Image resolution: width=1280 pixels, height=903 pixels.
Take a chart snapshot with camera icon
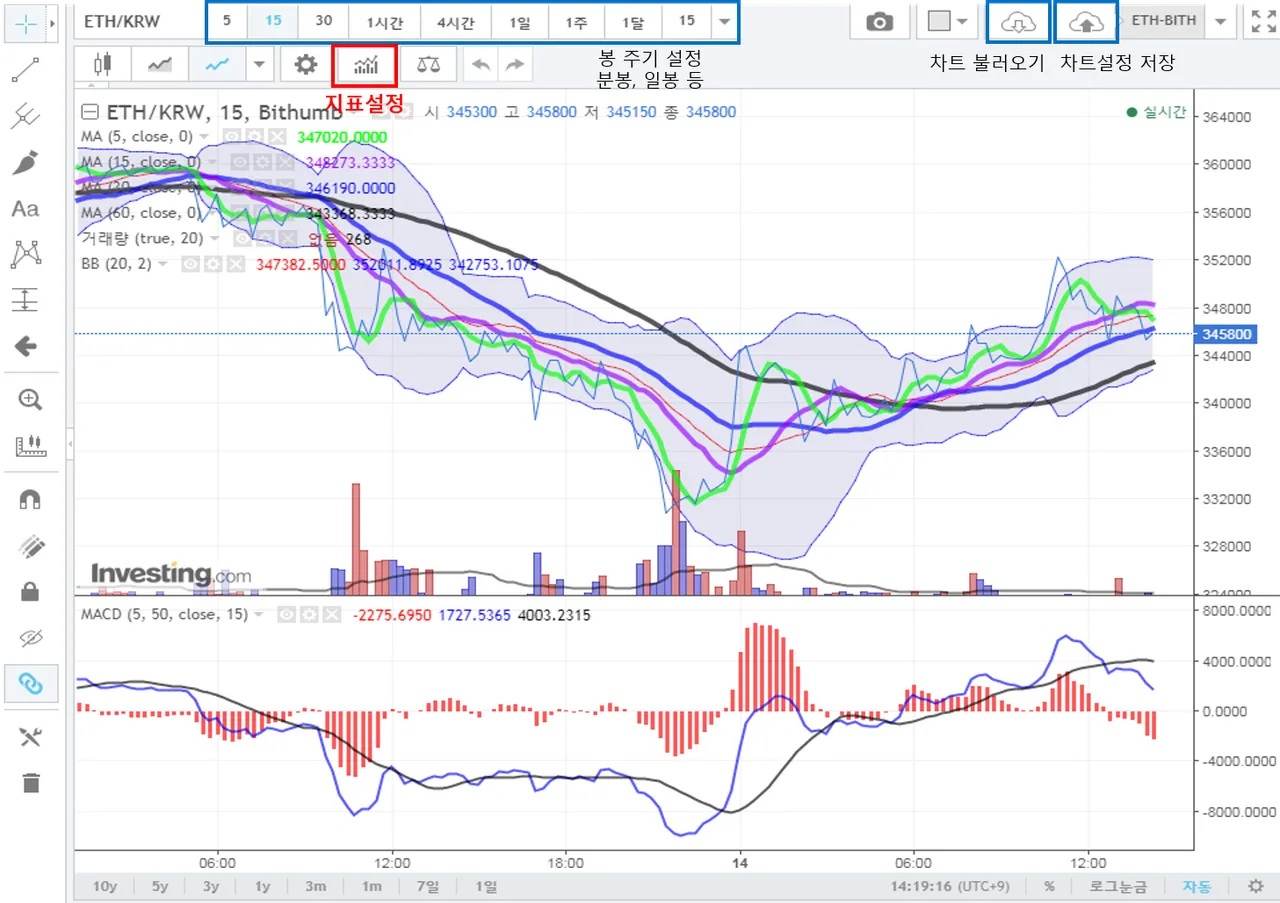coord(880,22)
